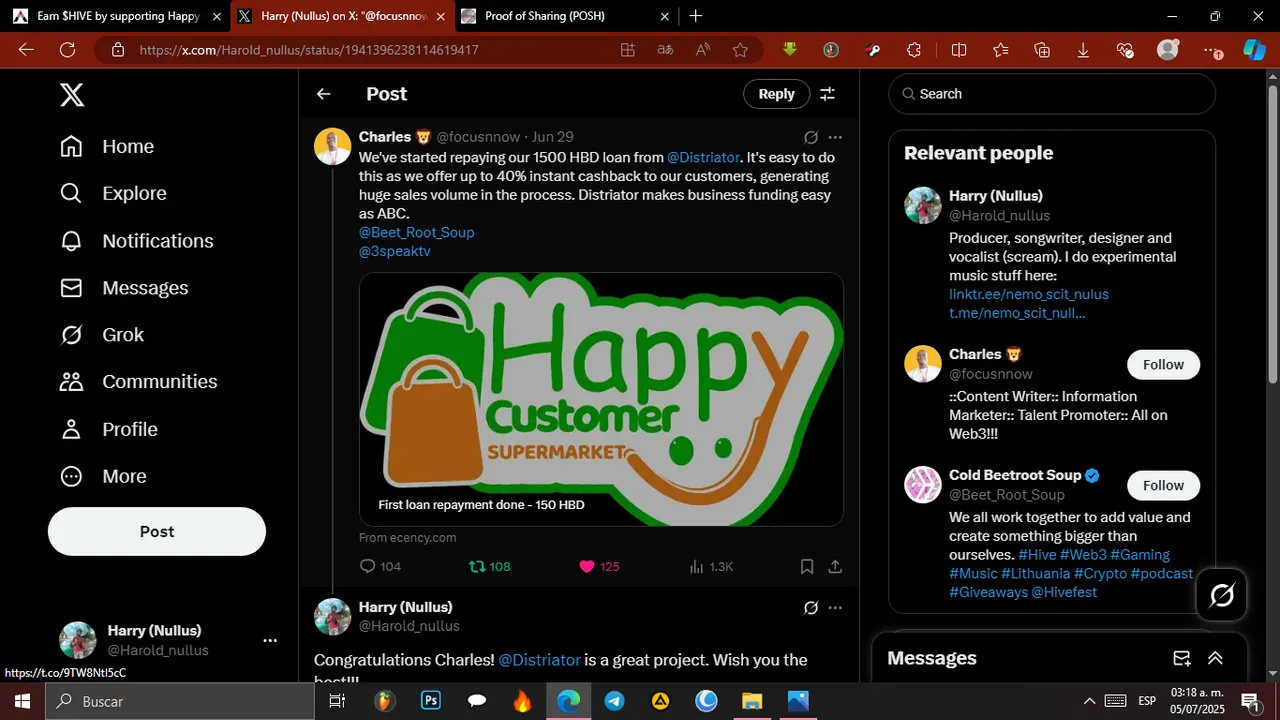Bookmark Charles's post
Viewport: 1280px width, 720px height.
[x=807, y=566]
